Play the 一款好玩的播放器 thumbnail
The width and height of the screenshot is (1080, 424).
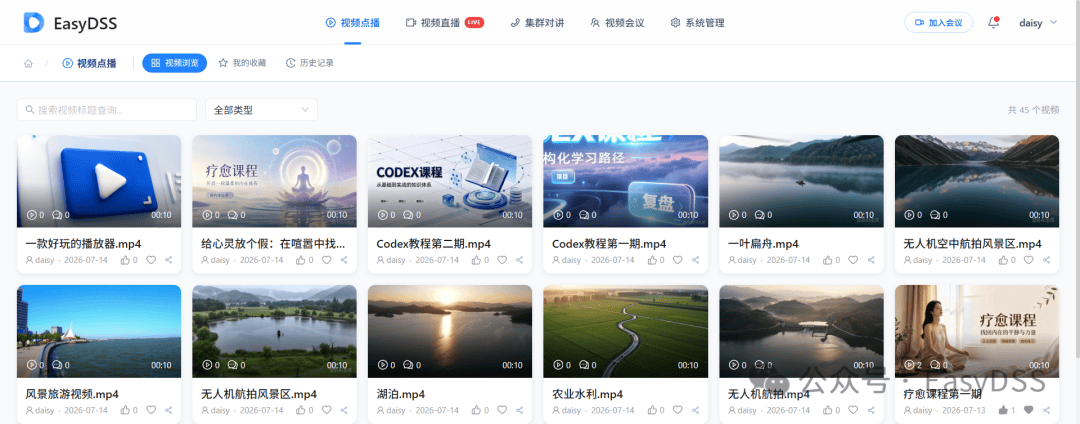(99, 181)
